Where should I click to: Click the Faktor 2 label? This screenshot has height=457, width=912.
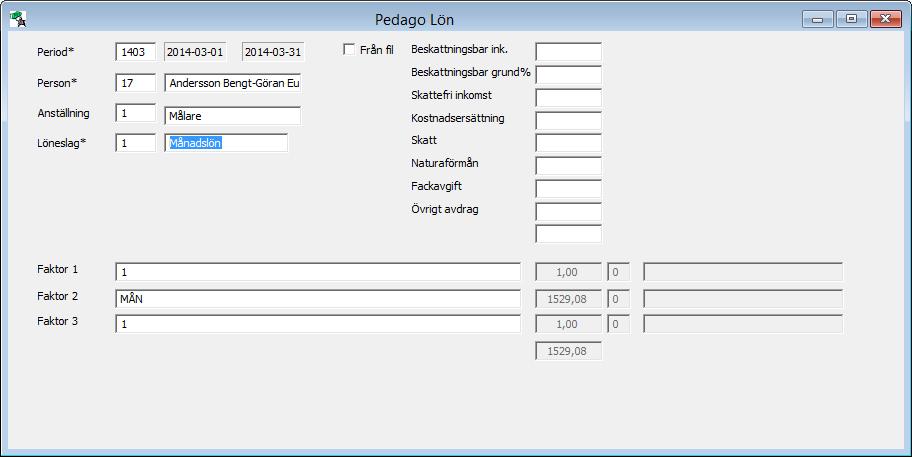[58, 296]
